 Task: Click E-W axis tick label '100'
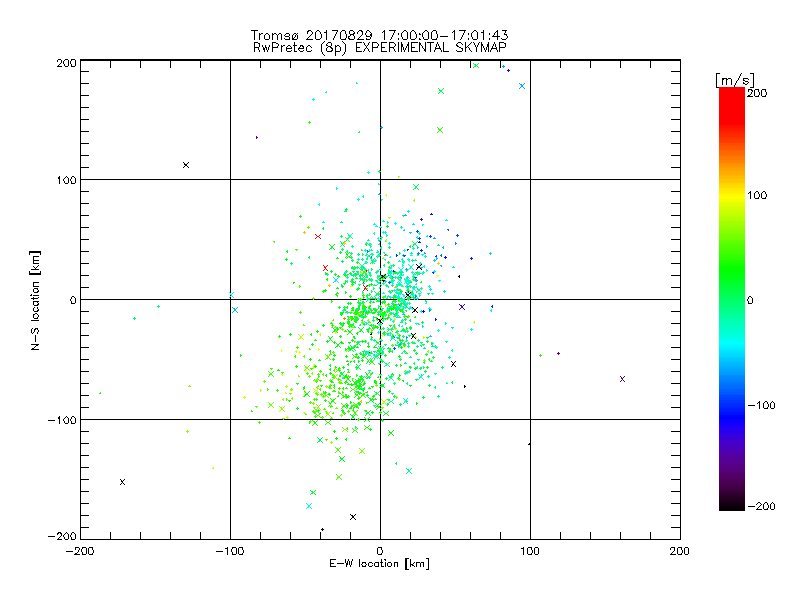point(530,551)
